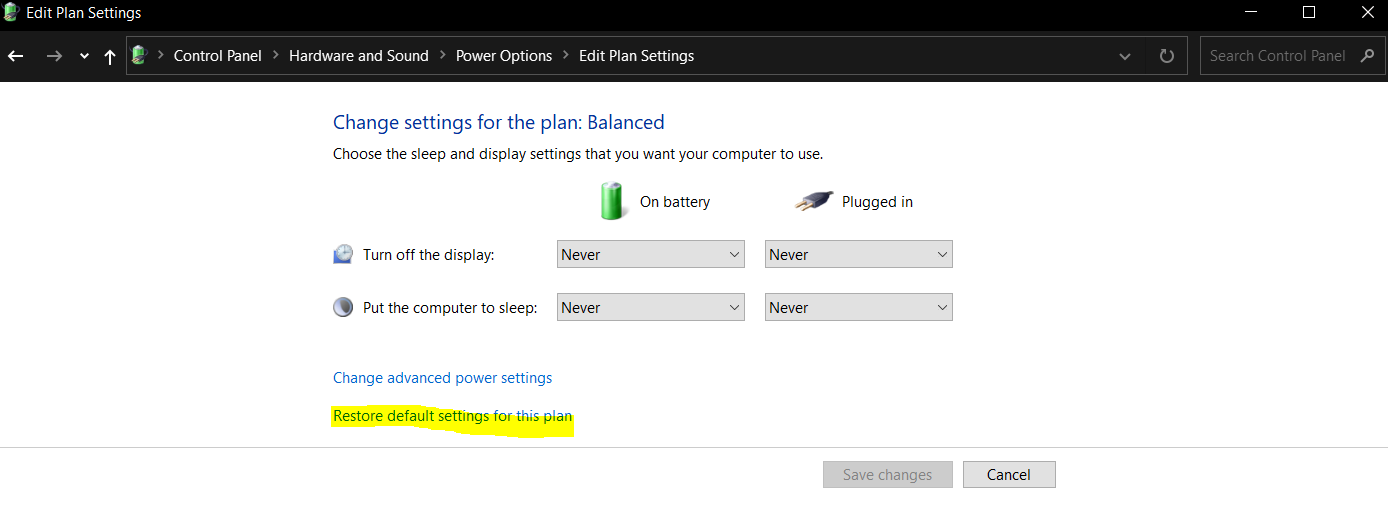Click the Up one level arrow
The height and width of the screenshot is (529, 1388).
[110, 56]
